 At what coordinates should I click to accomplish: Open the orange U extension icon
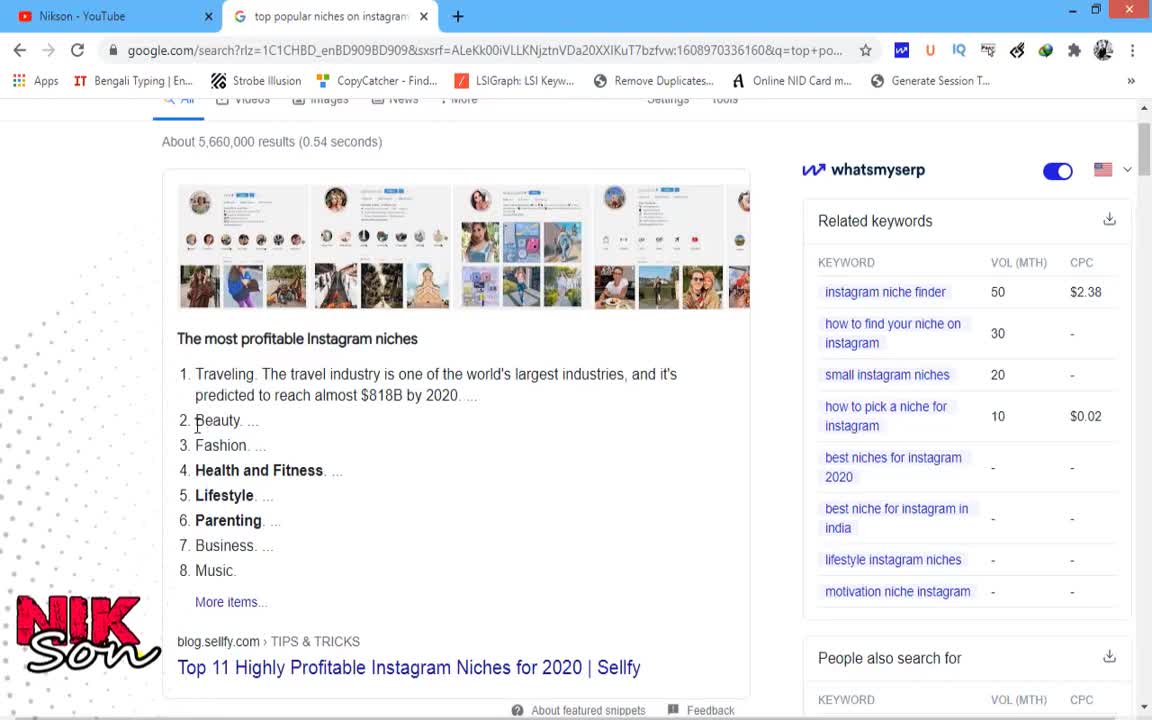click(930, 50)
